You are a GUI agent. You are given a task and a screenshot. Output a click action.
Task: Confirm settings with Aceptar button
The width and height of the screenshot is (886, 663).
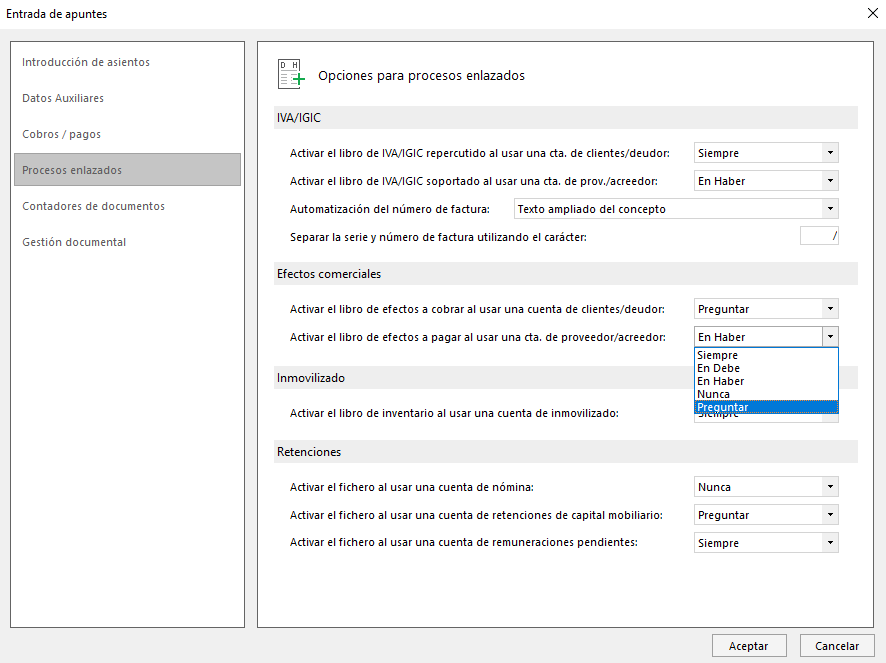click(749, 645)
